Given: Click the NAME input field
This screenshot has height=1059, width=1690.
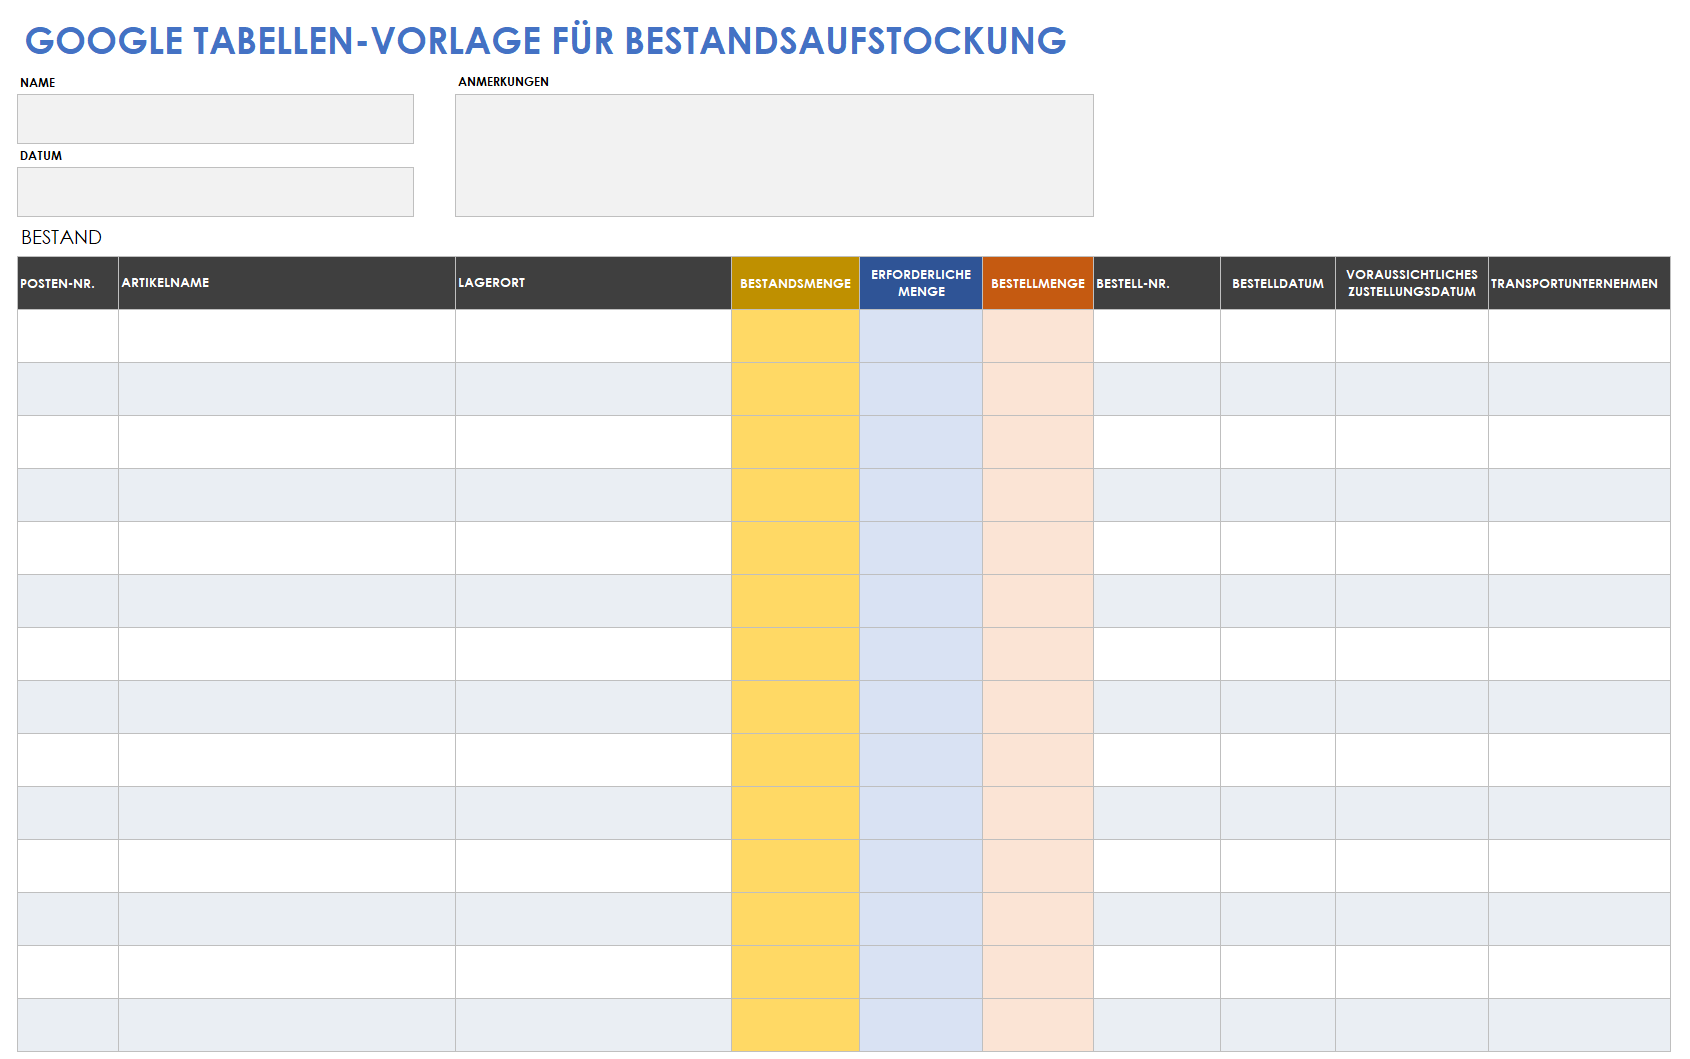Looking at the screenshot, I should click(x=215, y=119).
